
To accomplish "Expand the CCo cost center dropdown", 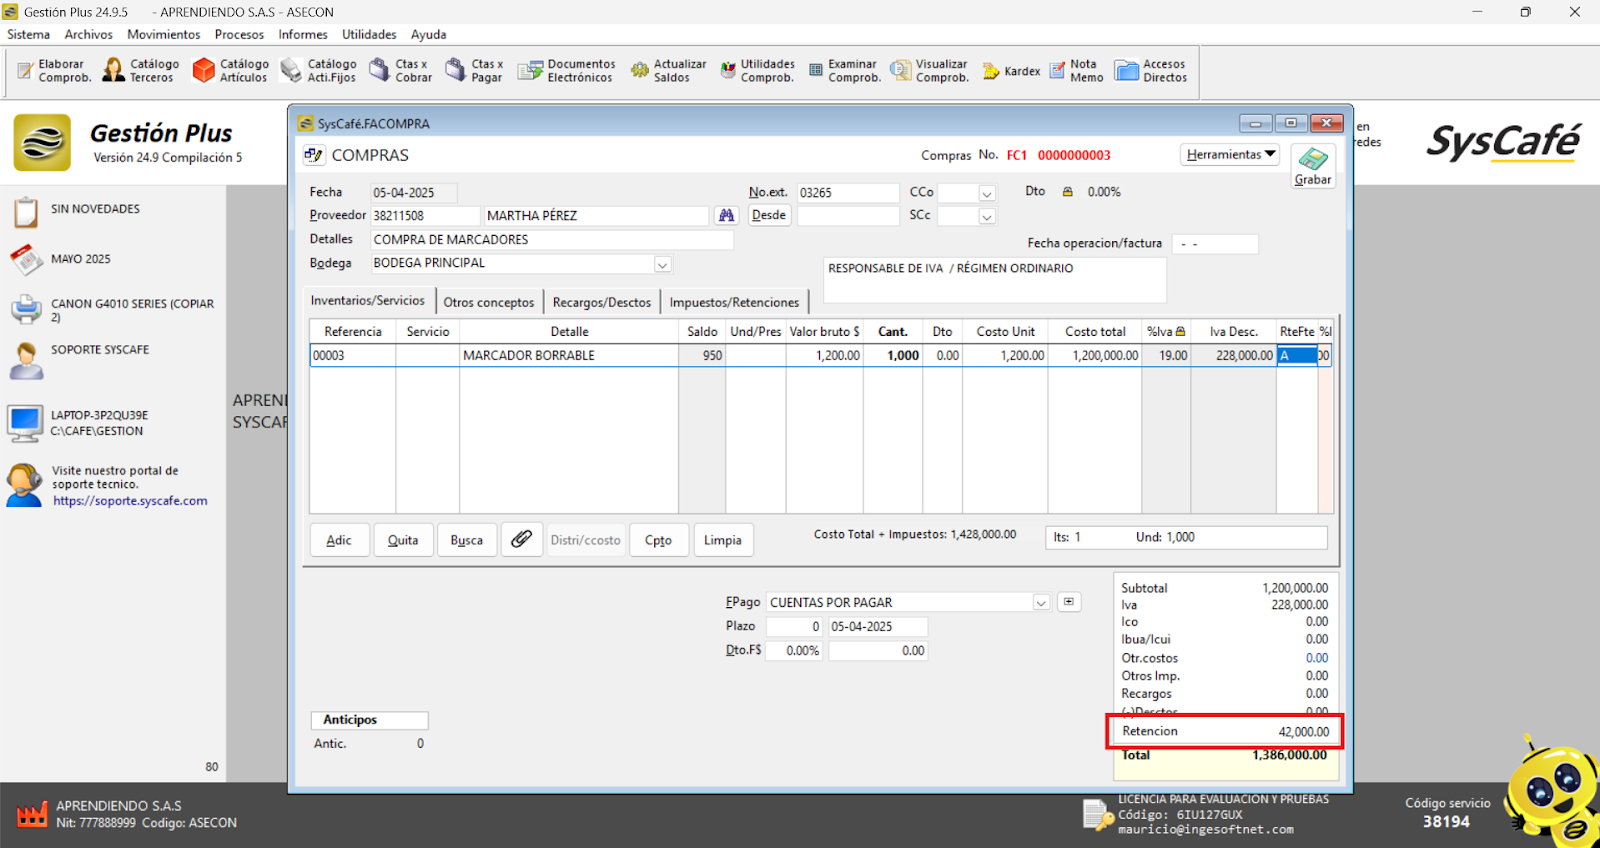I will 987,193.
